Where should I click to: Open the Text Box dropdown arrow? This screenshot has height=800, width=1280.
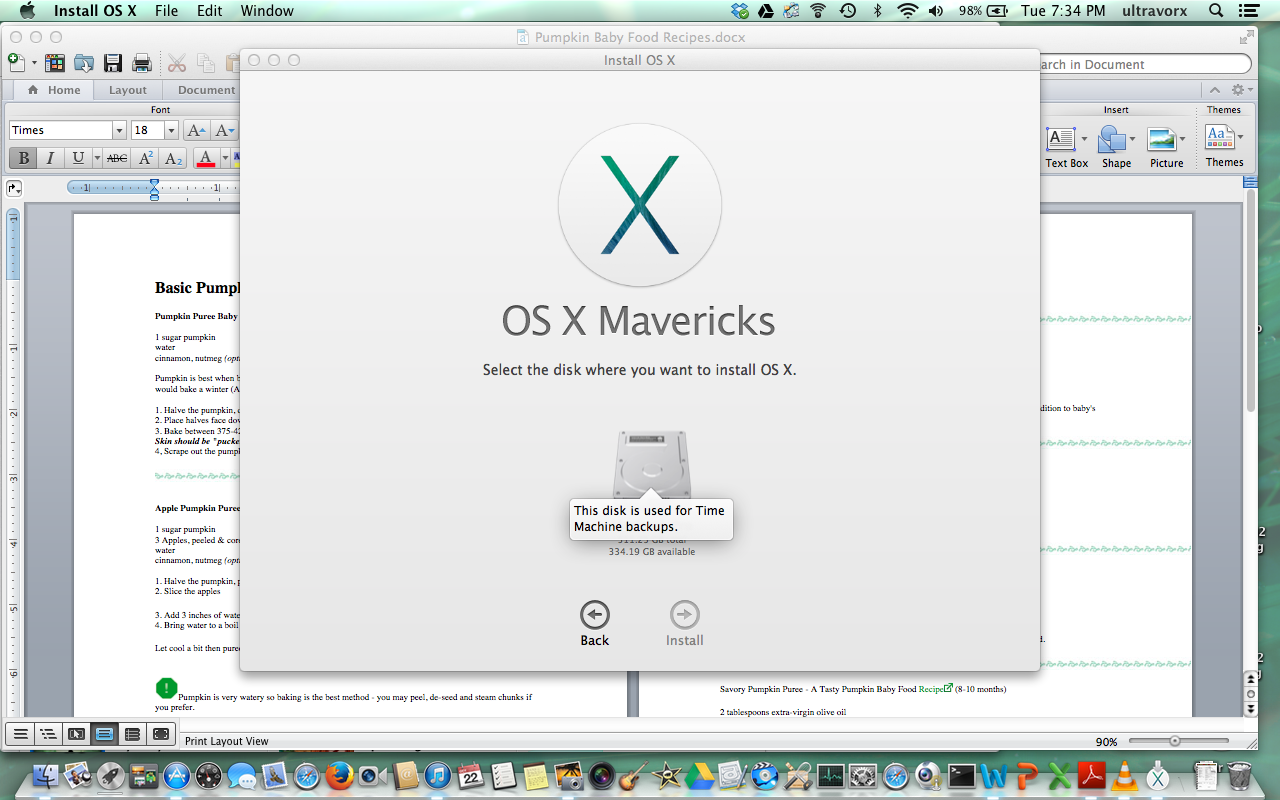tap(1084, 139)
